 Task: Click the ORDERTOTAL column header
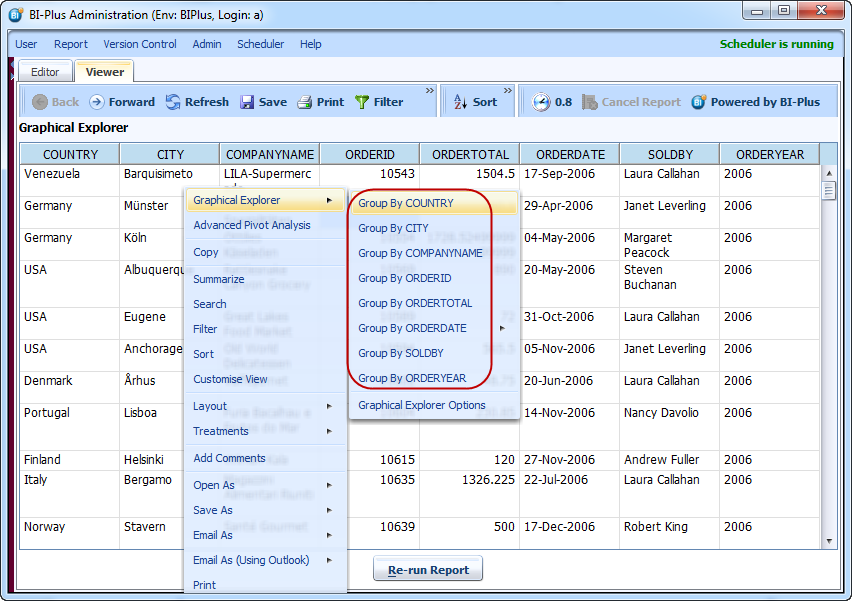point(470,154)
